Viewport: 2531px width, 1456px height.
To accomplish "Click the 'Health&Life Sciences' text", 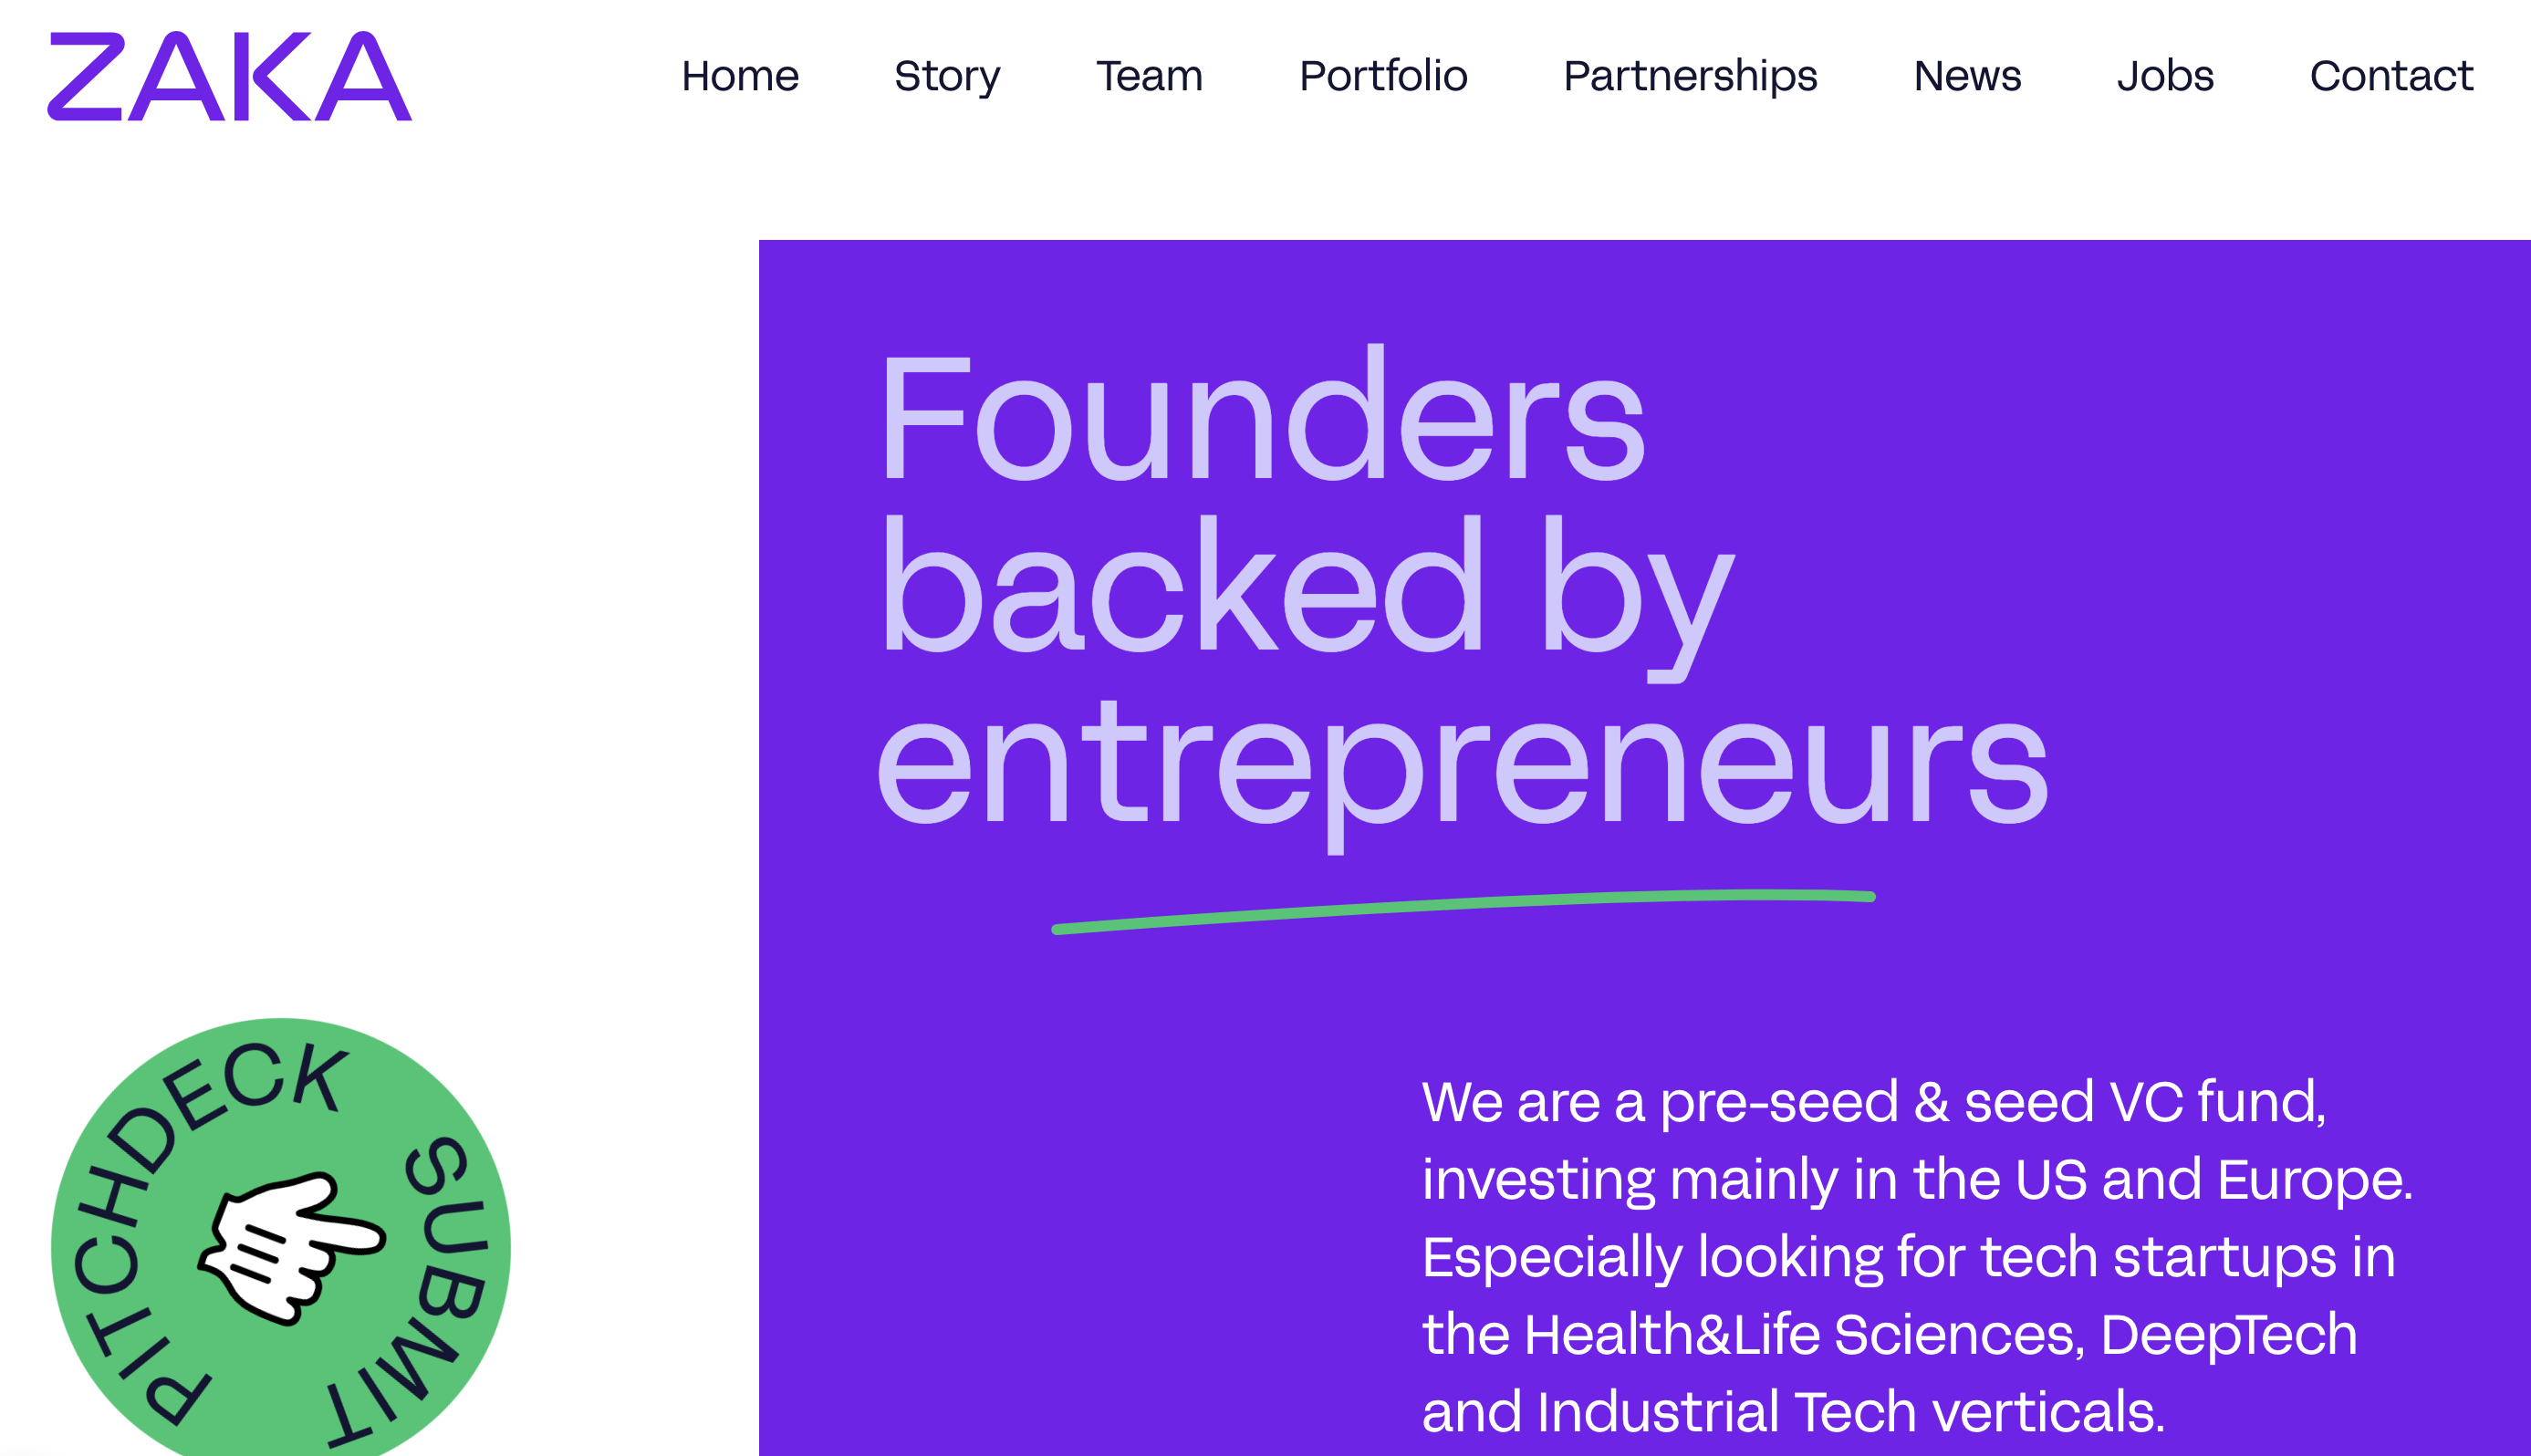I will point(1804,1335).
